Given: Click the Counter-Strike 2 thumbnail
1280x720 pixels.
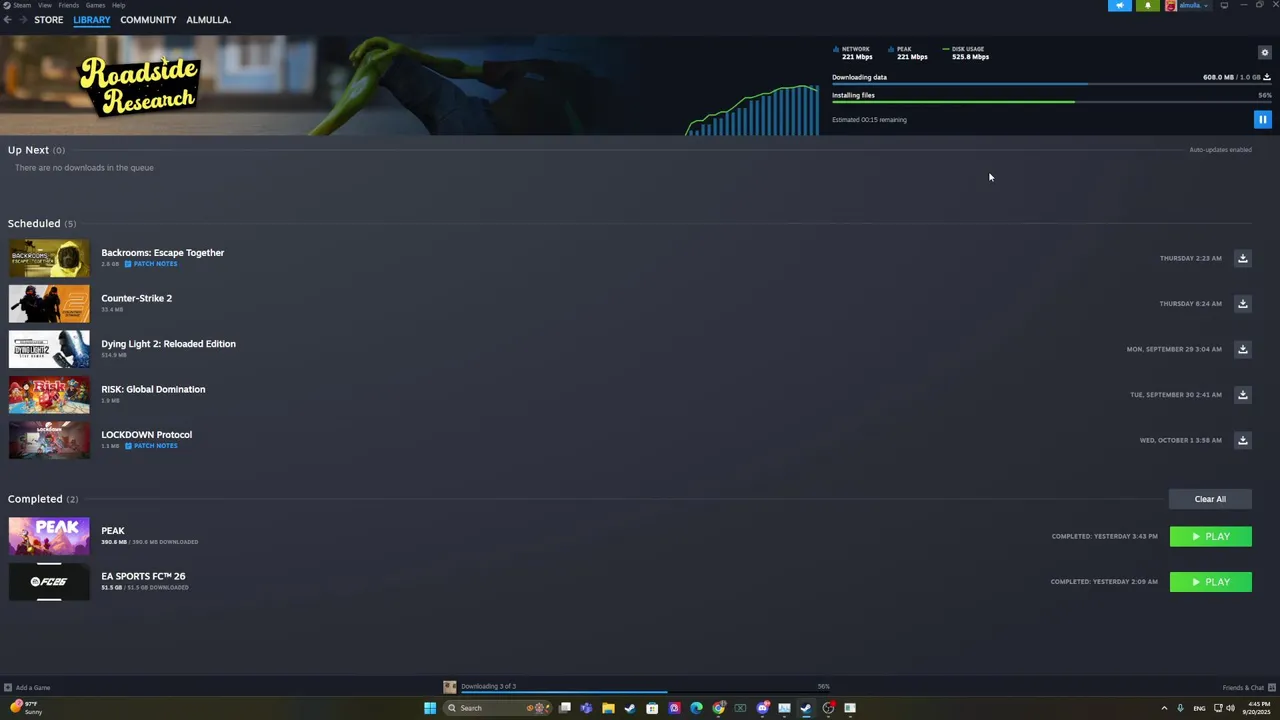Looking at the screenshot, I should [x=49, y=304].
